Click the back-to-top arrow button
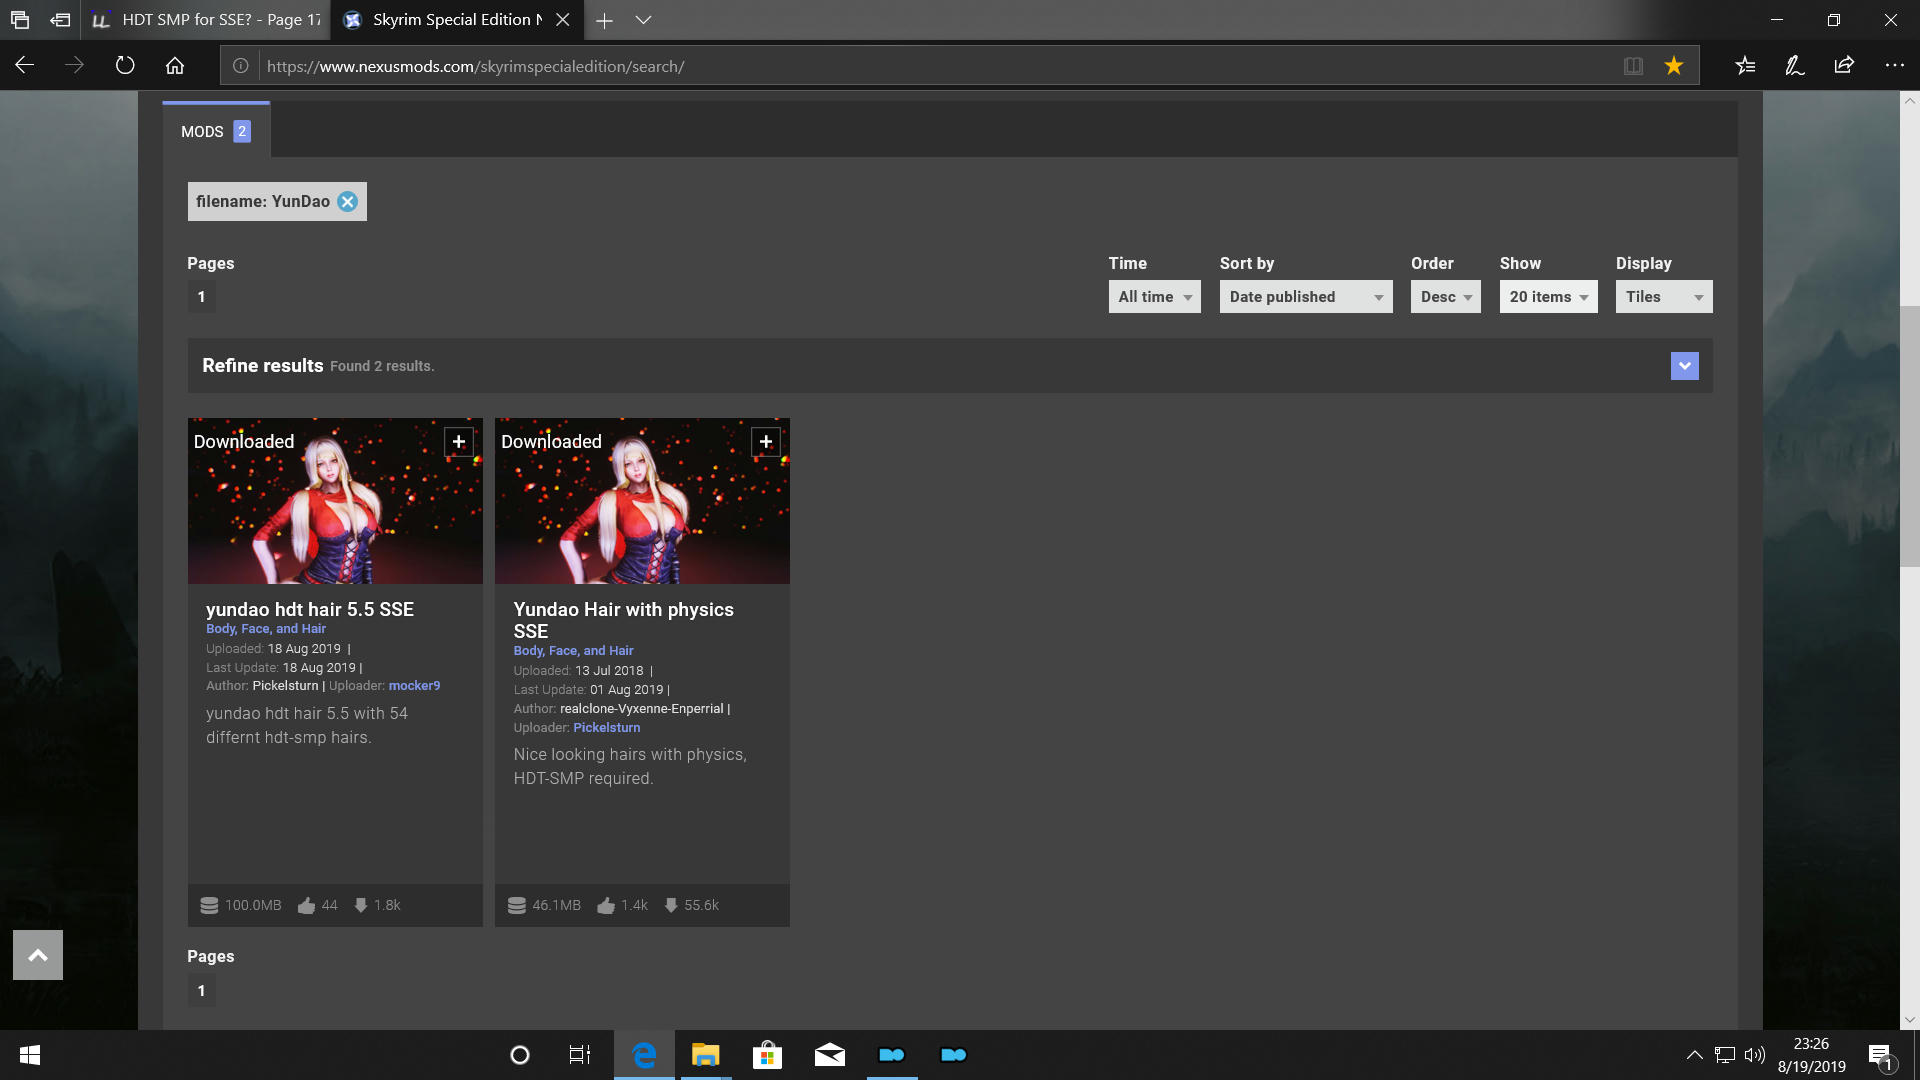 38,955
